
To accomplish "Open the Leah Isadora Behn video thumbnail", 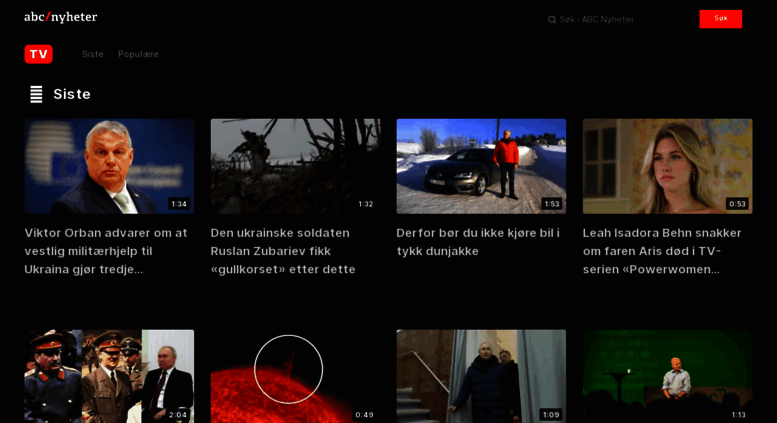I will pyautogui.click(x=667, y=166).
